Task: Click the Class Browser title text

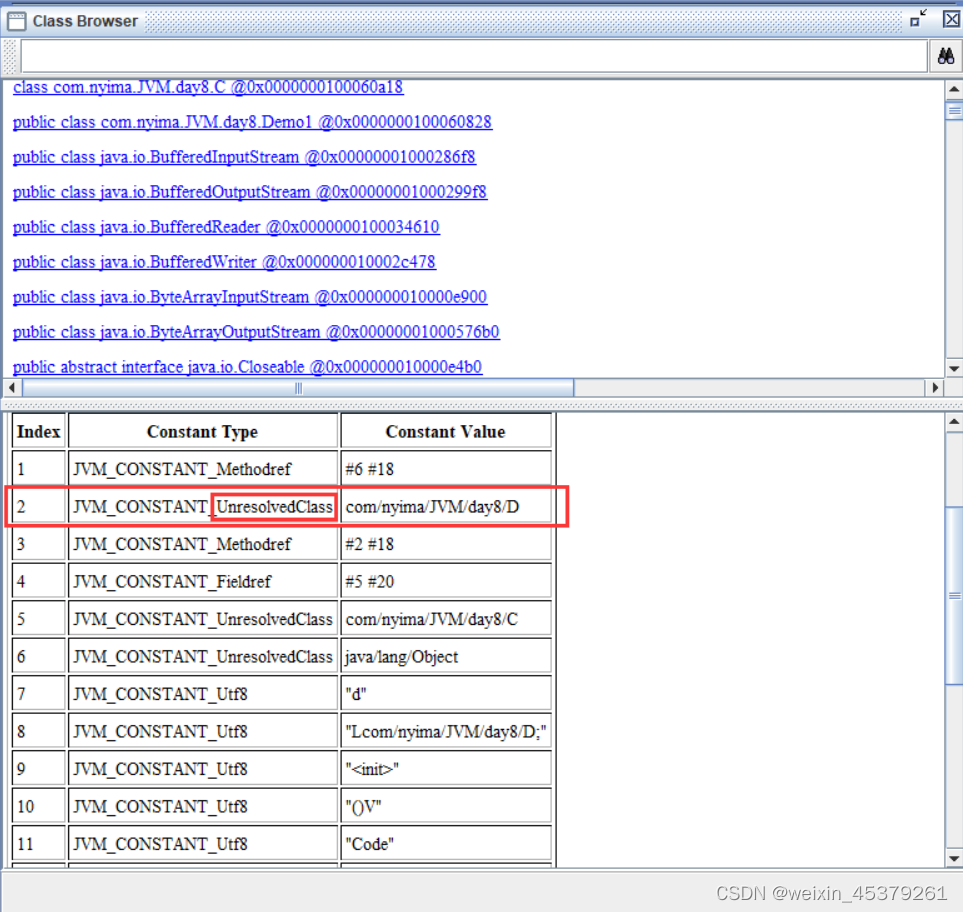Action: point(85,21)
